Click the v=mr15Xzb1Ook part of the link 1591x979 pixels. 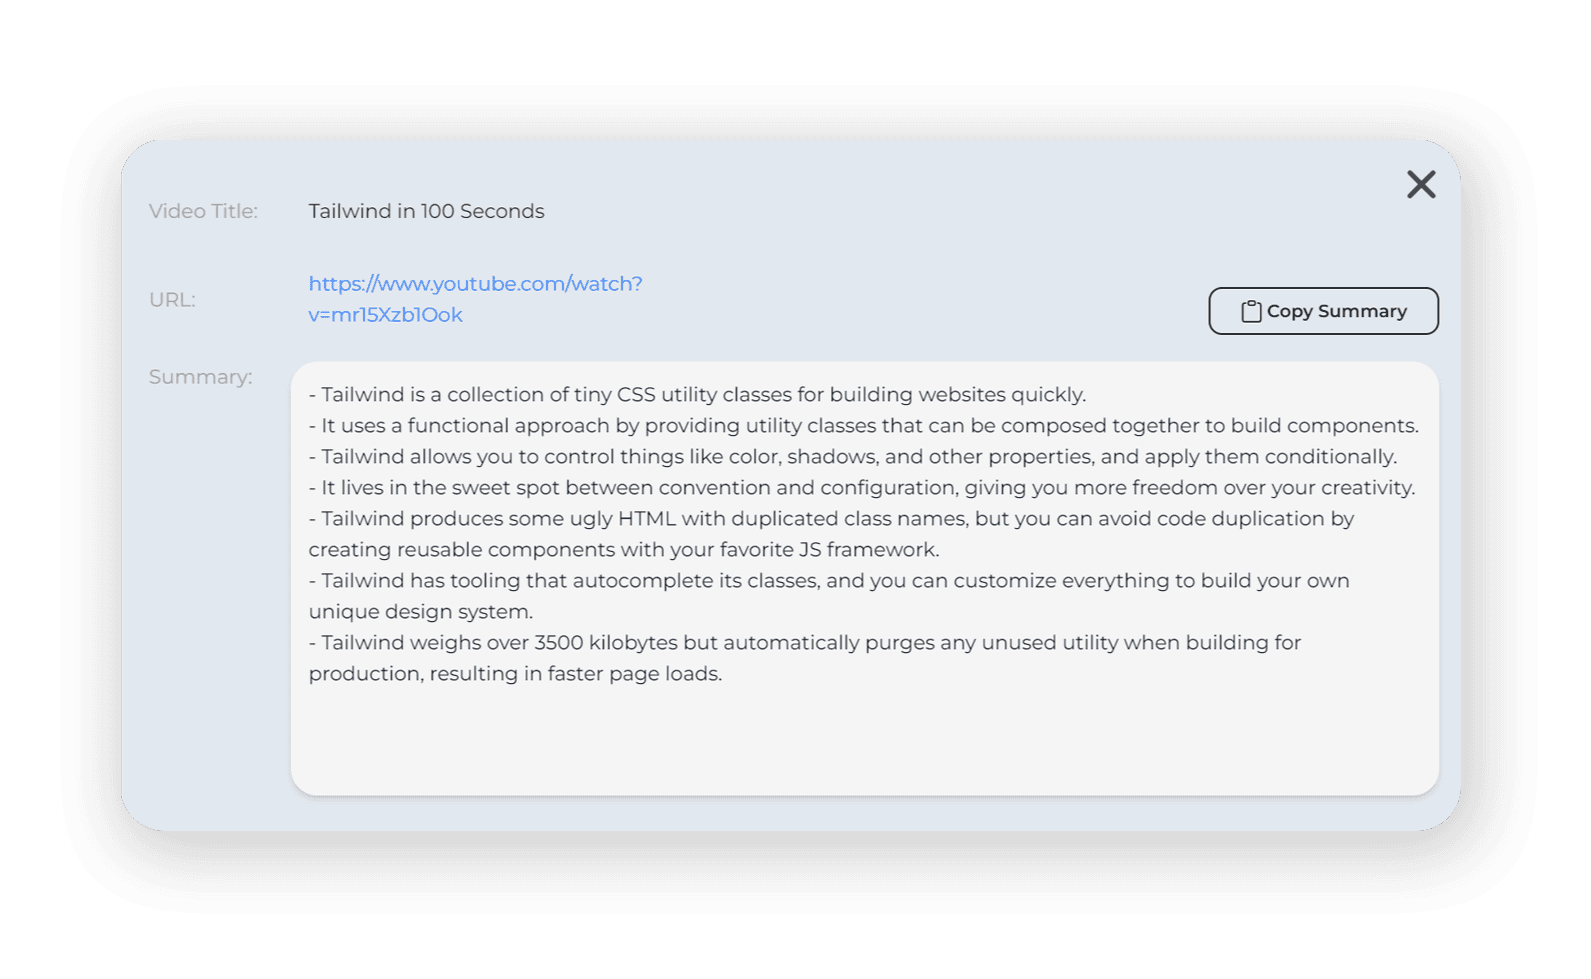385,315
